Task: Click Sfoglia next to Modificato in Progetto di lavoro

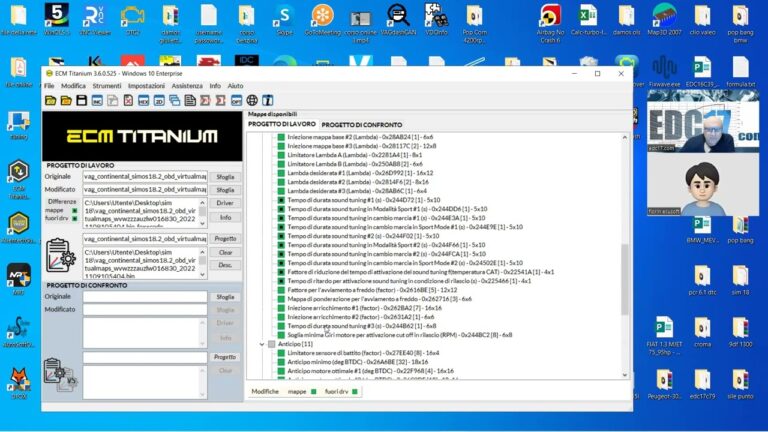Action: pyautogui.click(x=225, y=190)
